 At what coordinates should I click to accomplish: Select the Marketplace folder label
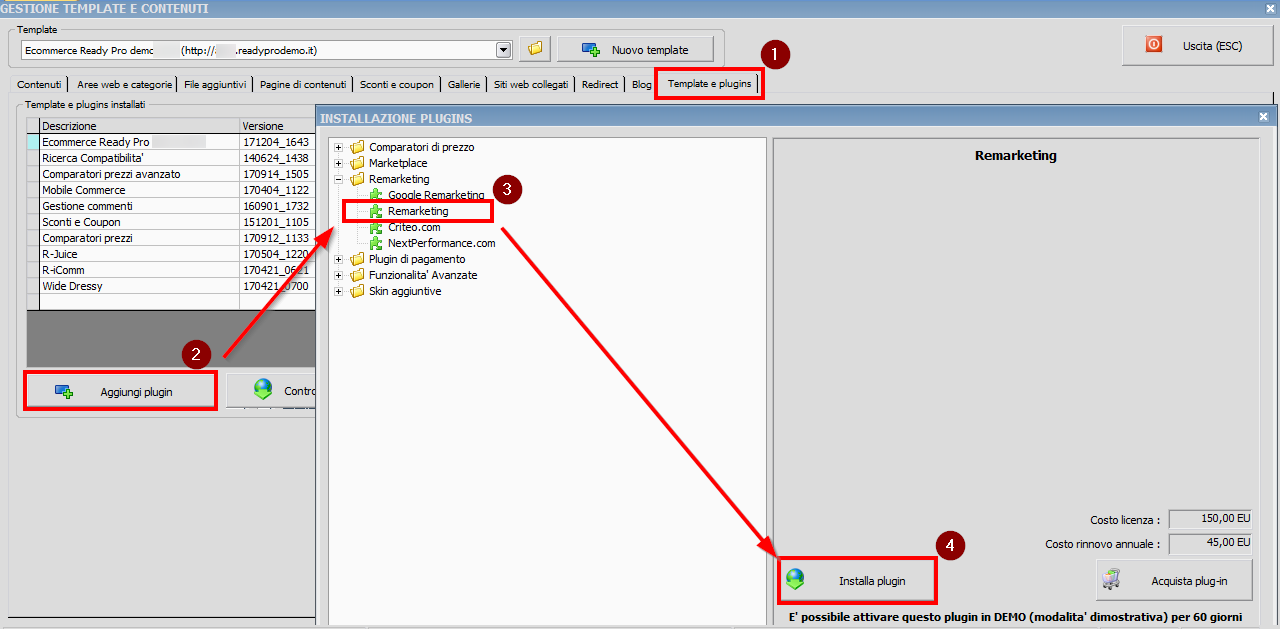pos(398,163)
